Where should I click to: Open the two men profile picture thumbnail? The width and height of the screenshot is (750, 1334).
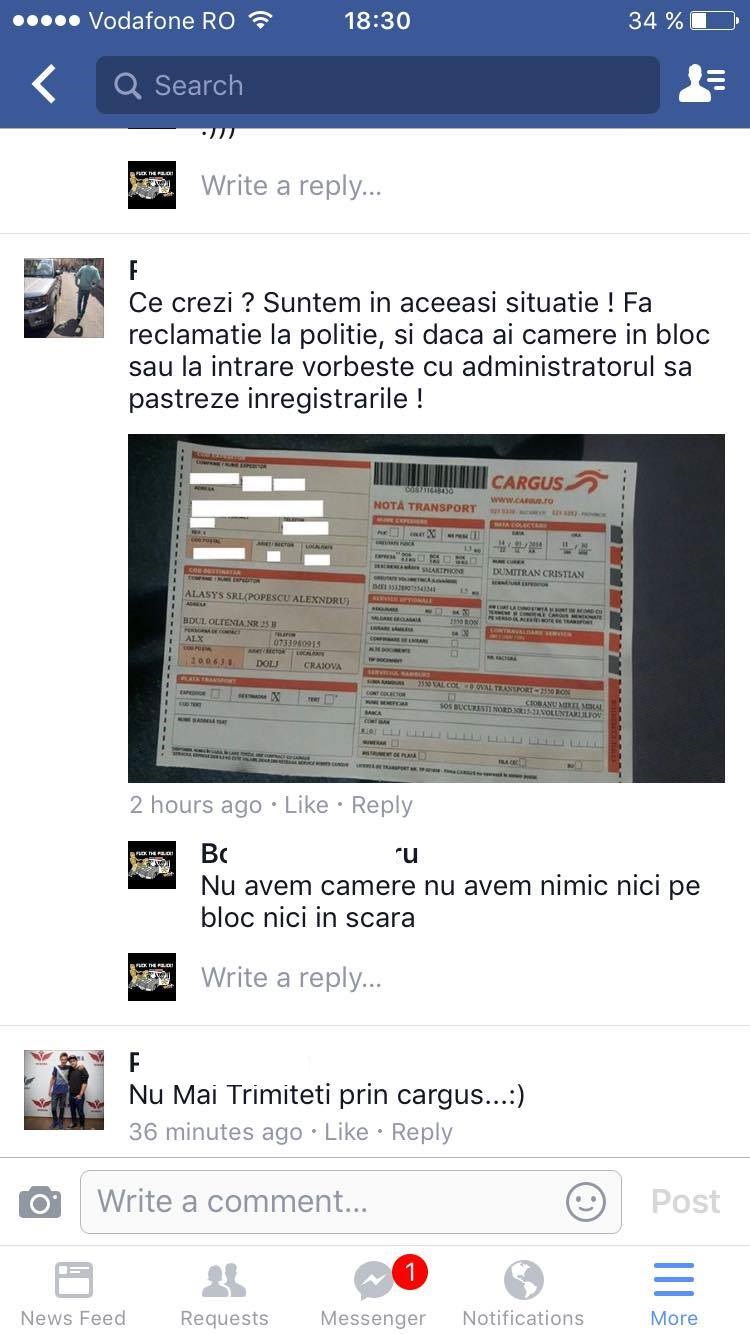pyautogui.click(x=64, y=1090)
